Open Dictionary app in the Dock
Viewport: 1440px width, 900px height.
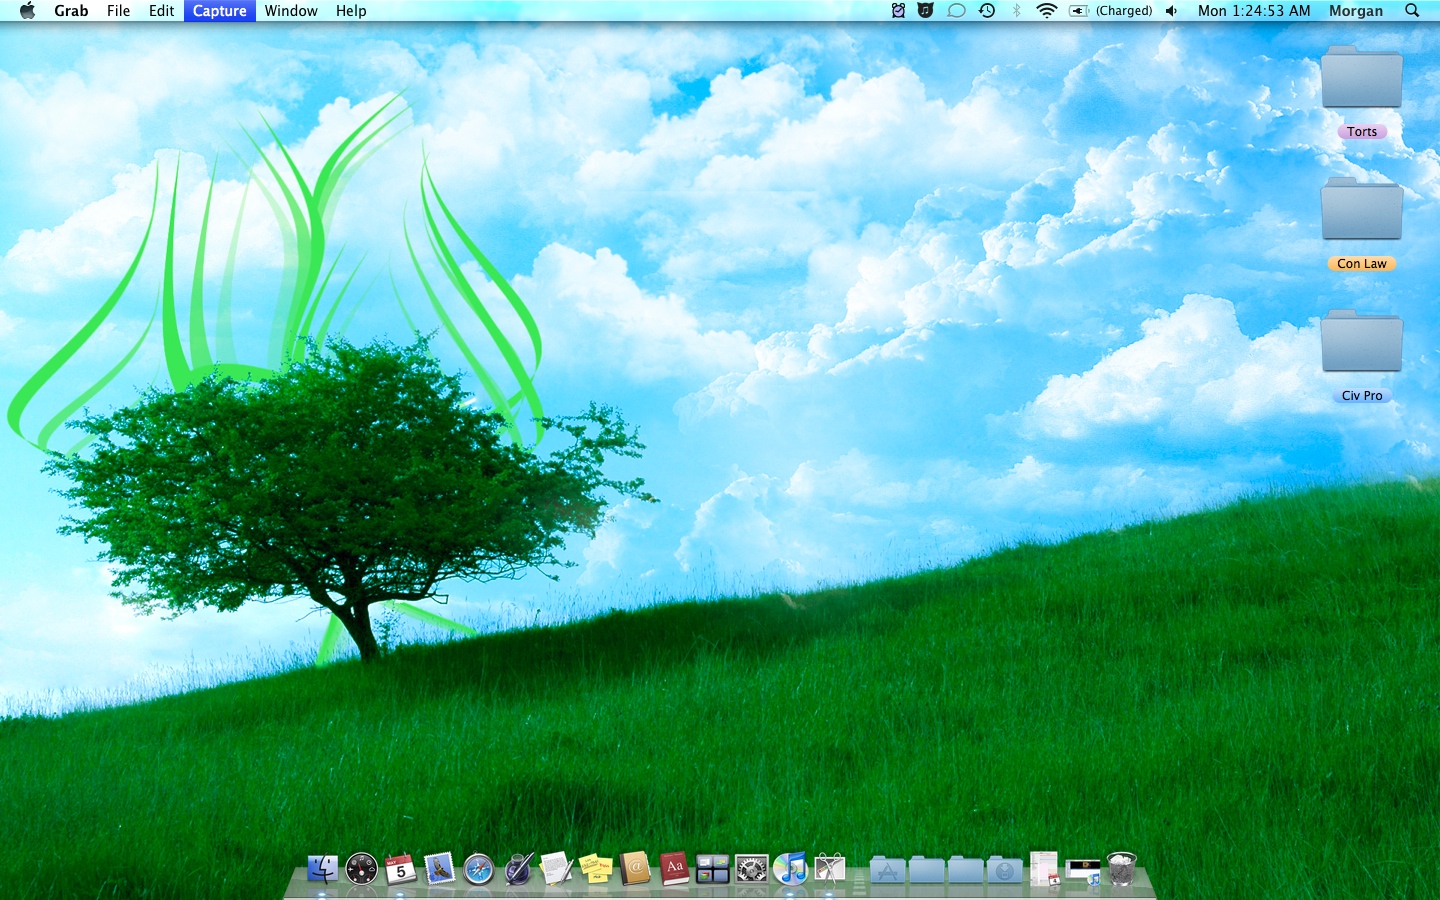pyautogui.click(x=674, y=869)
